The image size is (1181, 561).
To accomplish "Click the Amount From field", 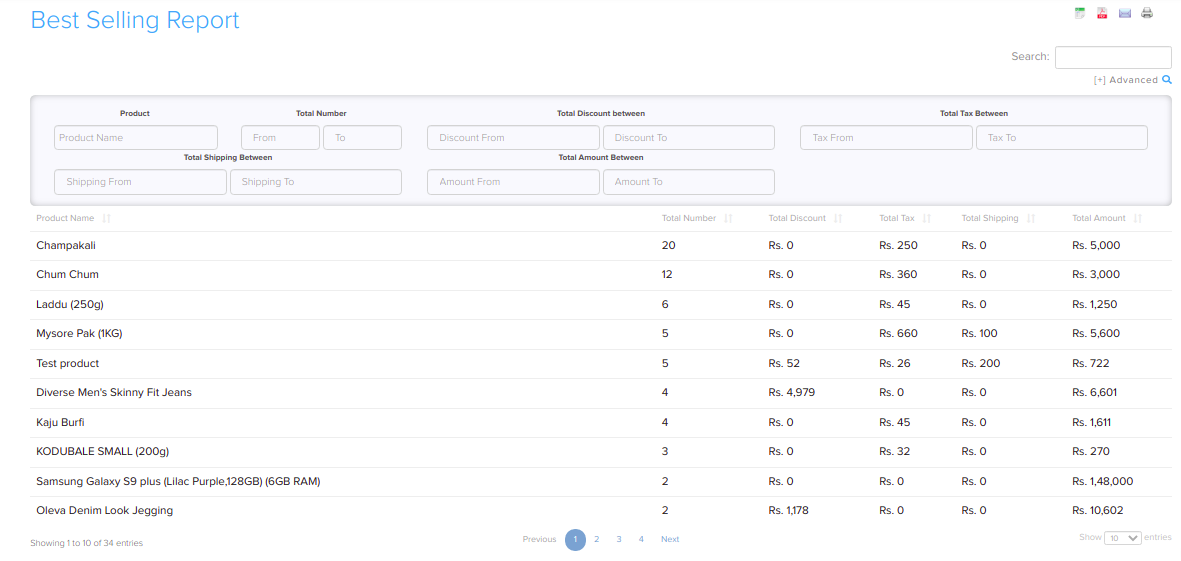I will click(x=514, y=182).
